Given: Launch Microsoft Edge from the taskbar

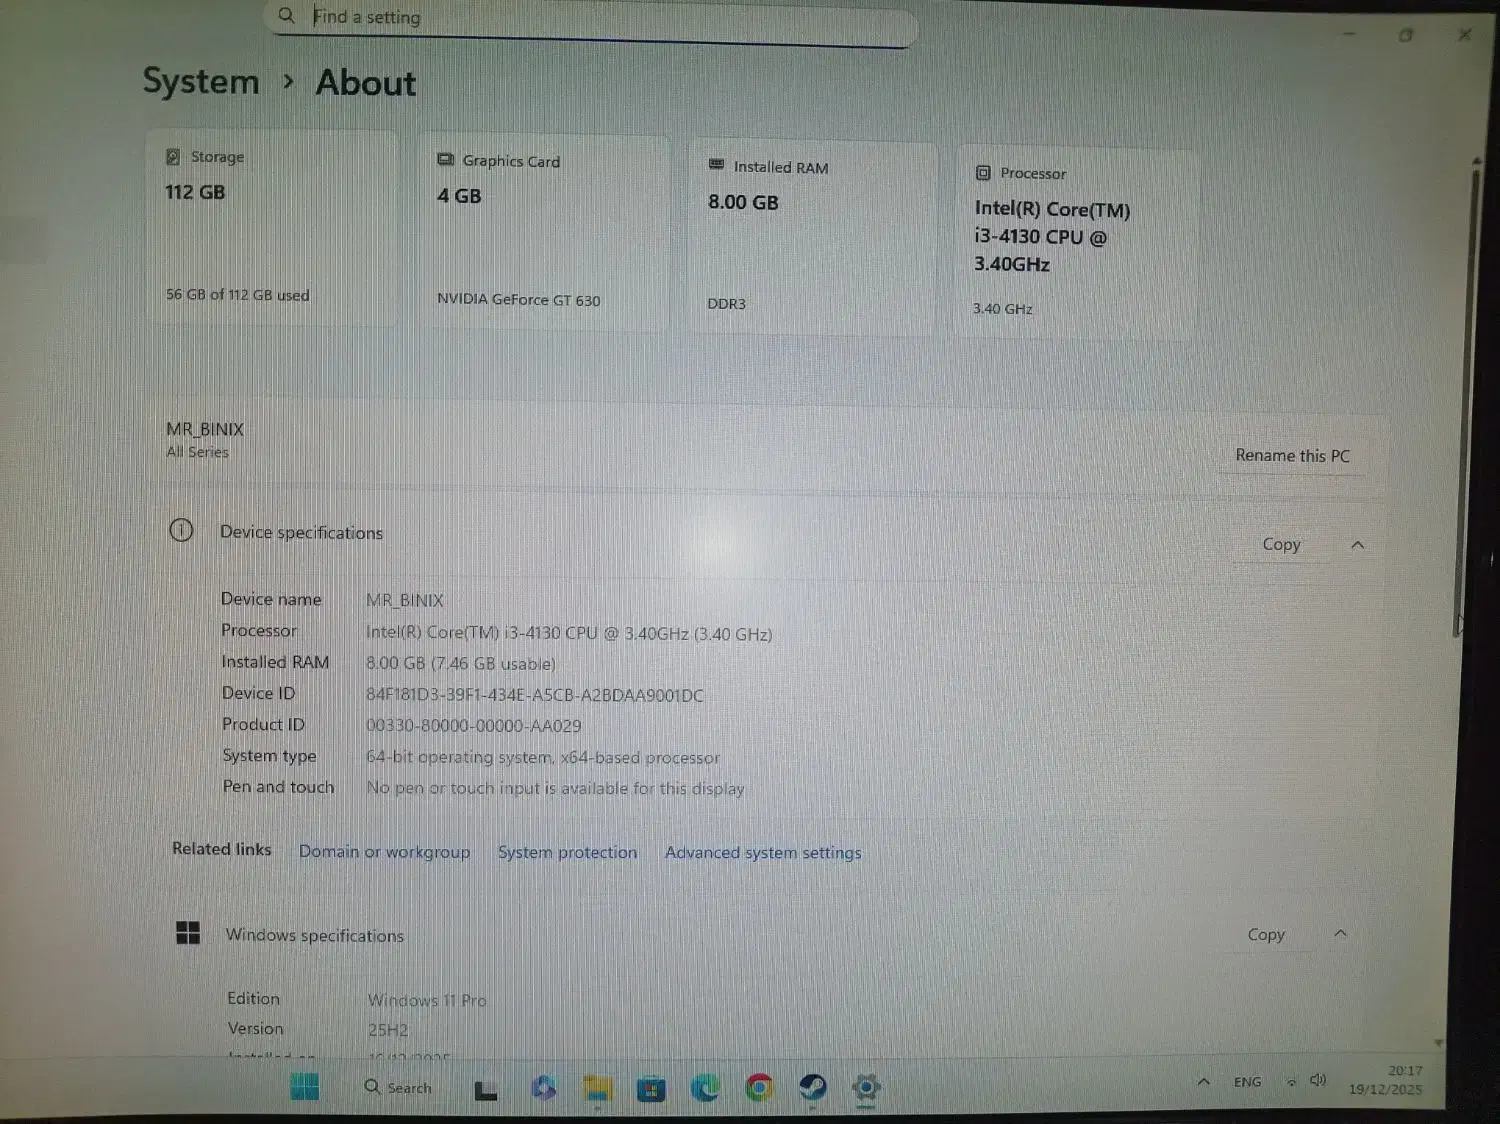Looking at the screenshot, I should (x=705, y=1087).
